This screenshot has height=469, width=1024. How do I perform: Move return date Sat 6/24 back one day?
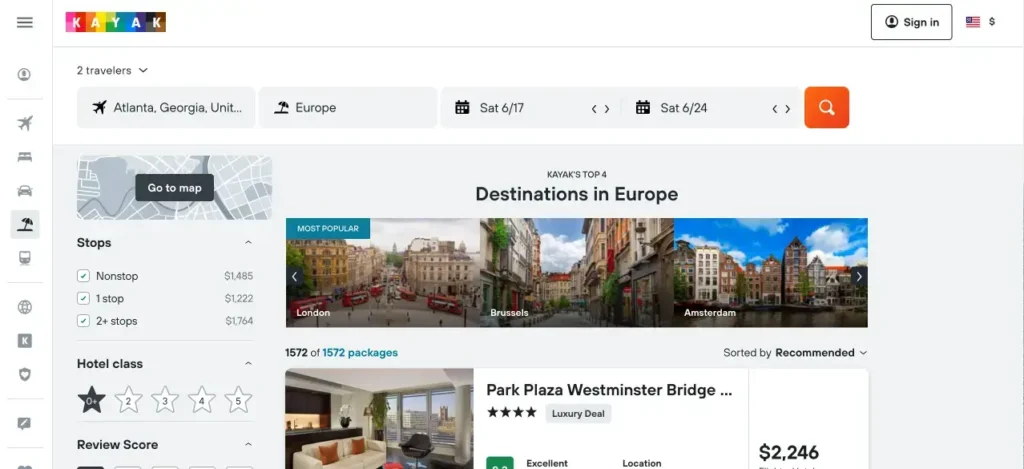pos(775,109)
